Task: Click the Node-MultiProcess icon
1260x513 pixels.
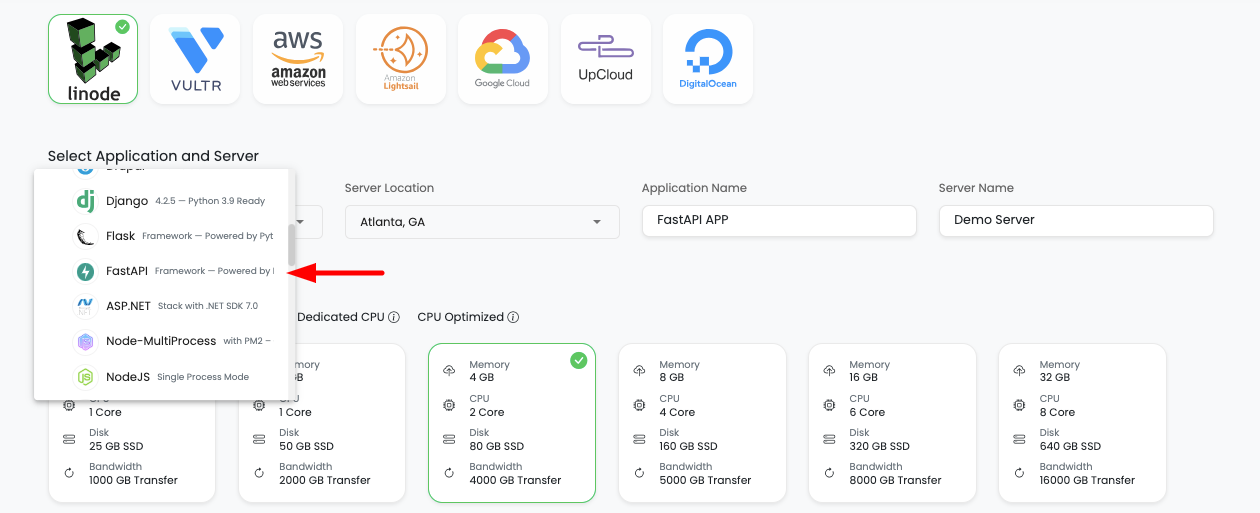Action: [x=86, y=341]
